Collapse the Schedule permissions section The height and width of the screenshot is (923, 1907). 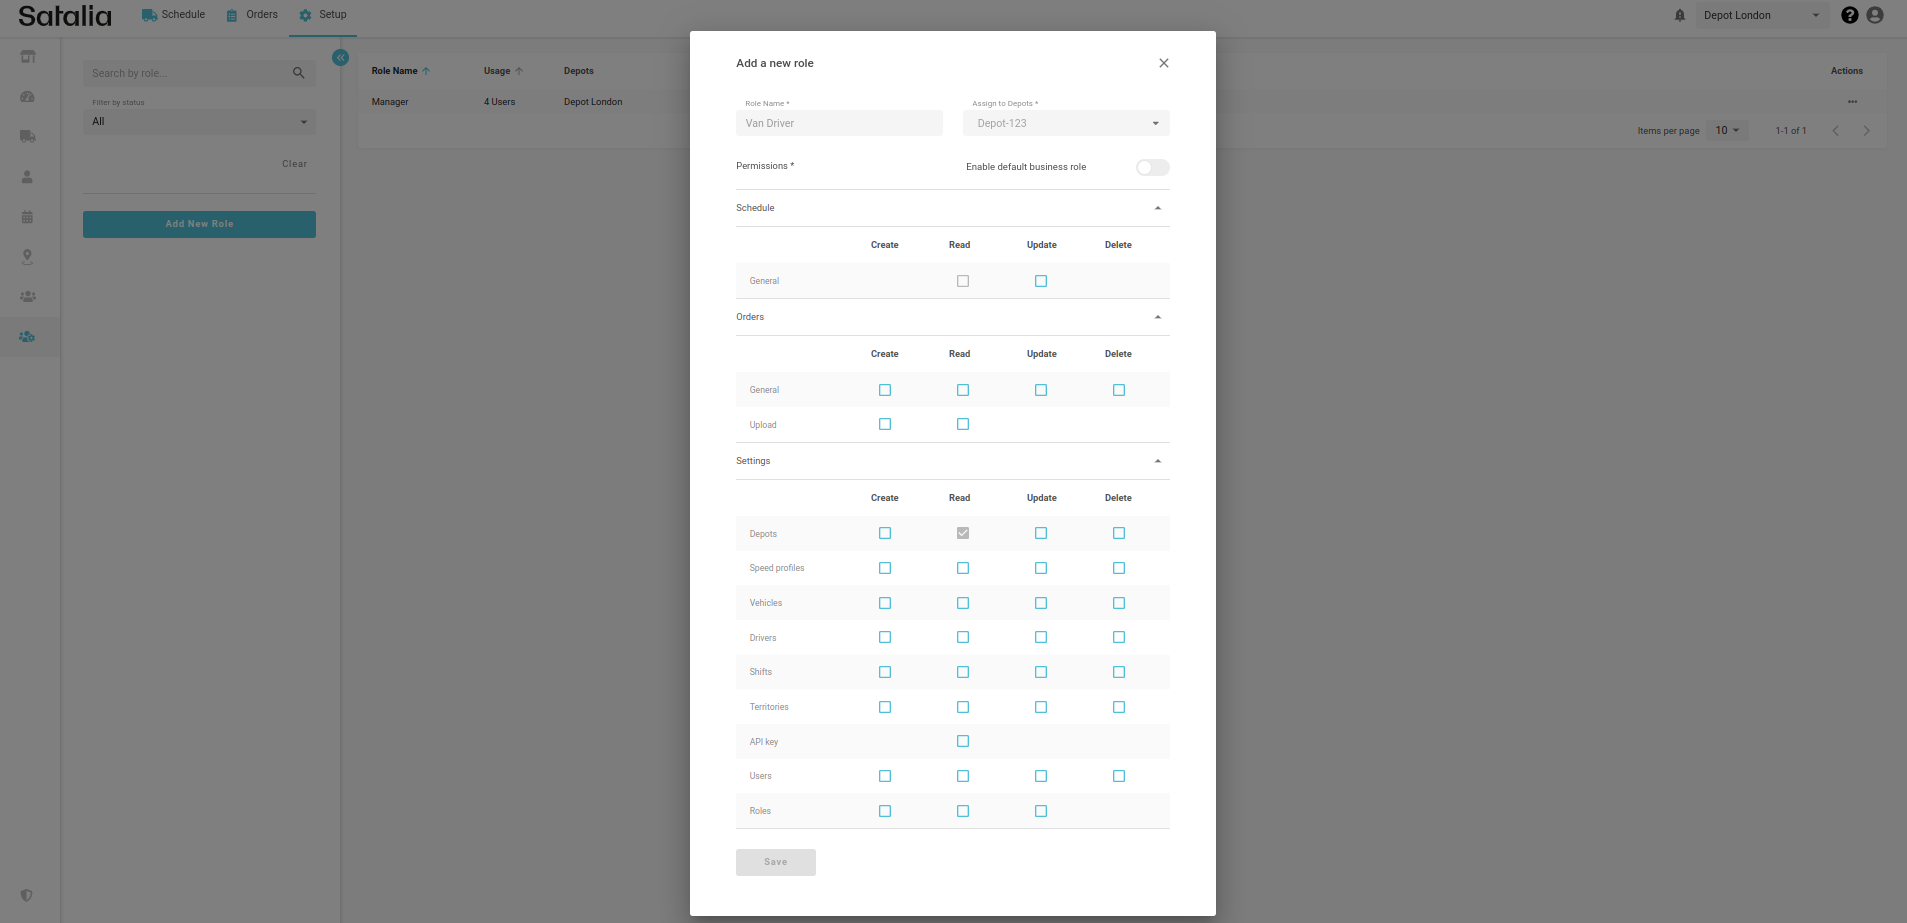[1157, 208]
